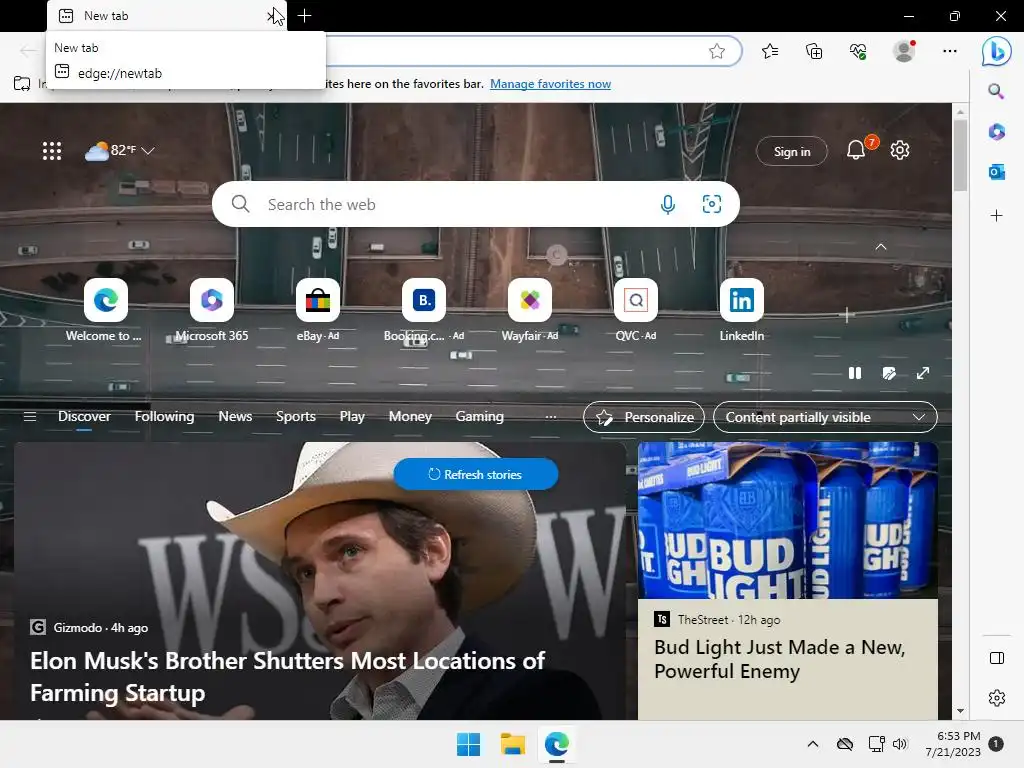
Task: Open Bud Light Powerful Enemy article
Action: (780, 659)
